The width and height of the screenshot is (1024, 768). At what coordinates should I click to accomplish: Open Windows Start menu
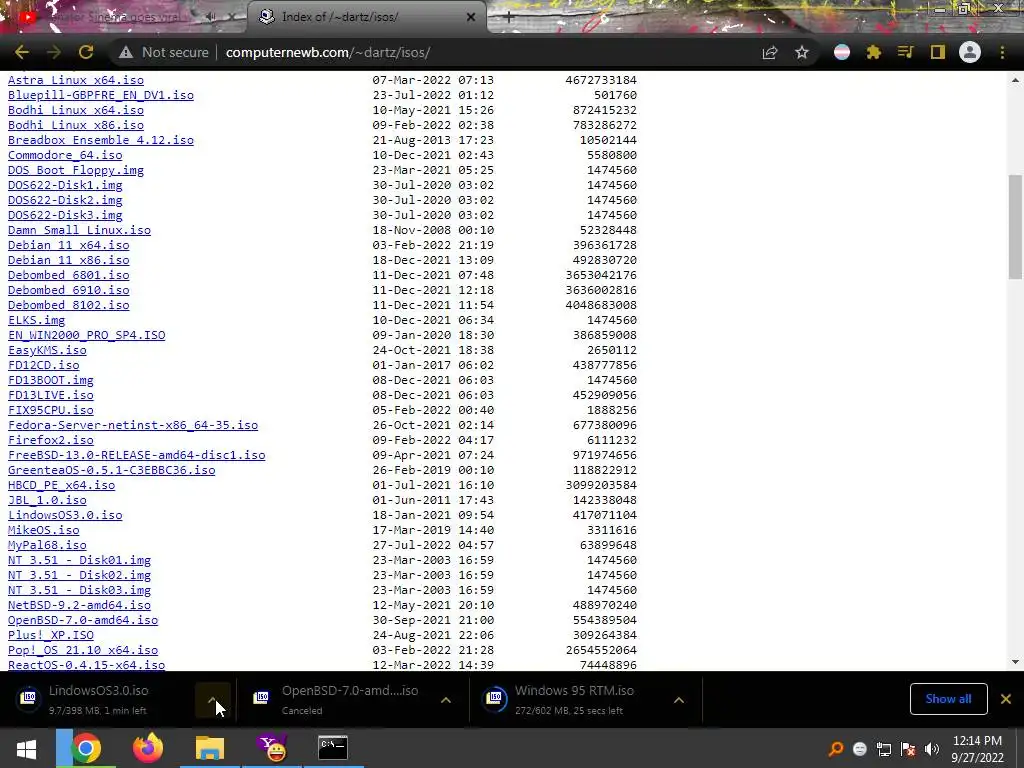[x=26, y=748]
